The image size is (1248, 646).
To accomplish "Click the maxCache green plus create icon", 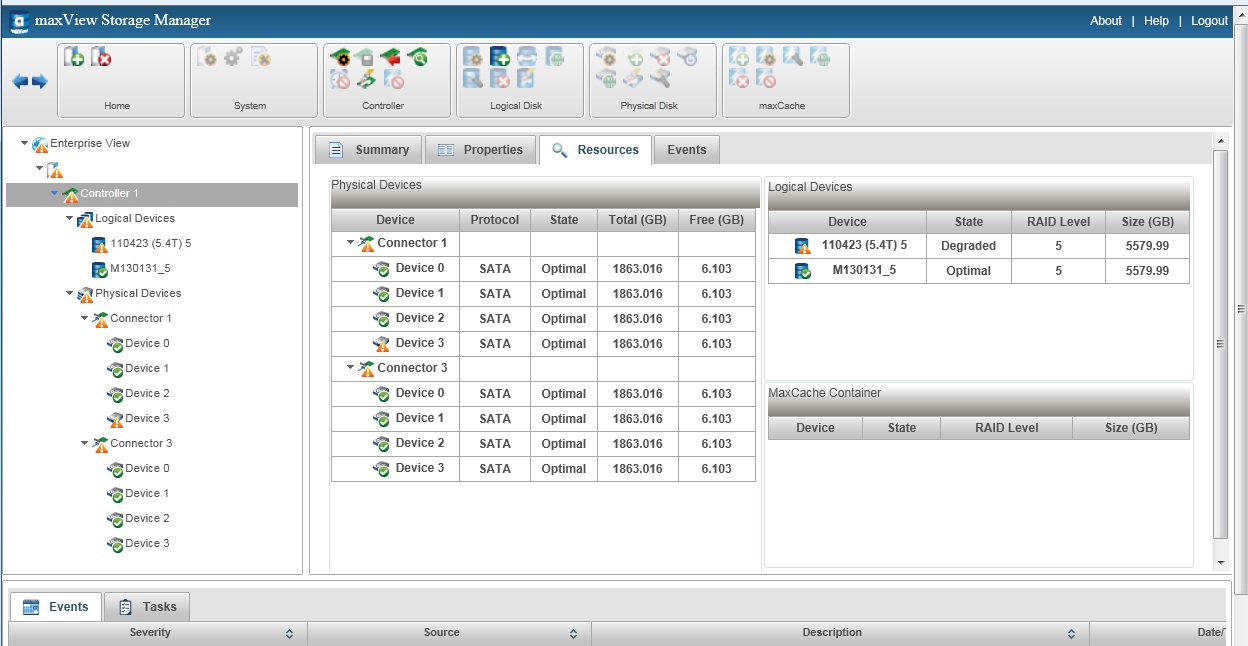I will click(x=739, y=58).
